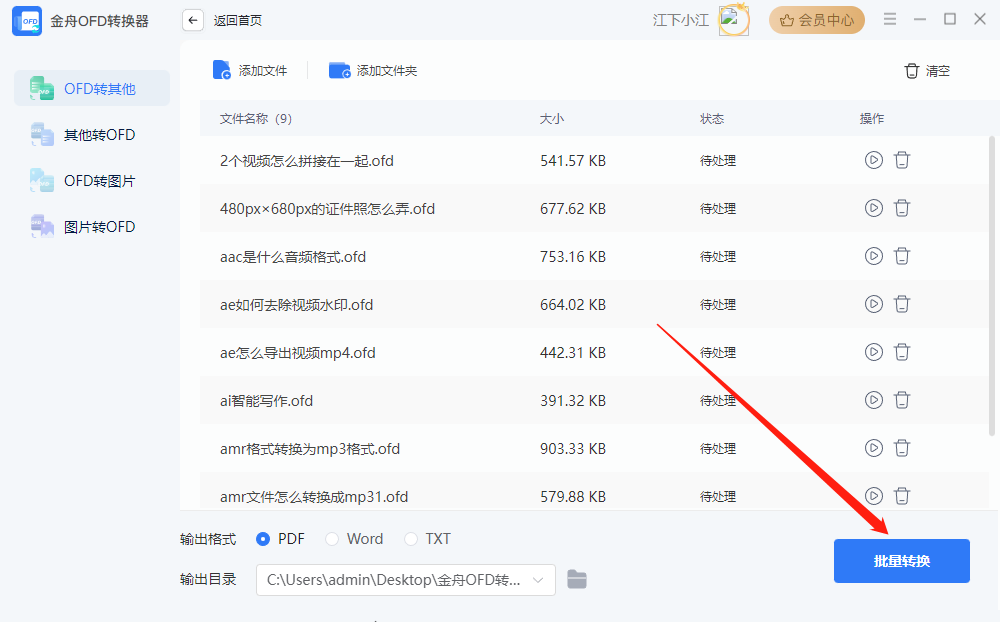Click the 清空 trash icon to clear list

click(x=911, y=70)
